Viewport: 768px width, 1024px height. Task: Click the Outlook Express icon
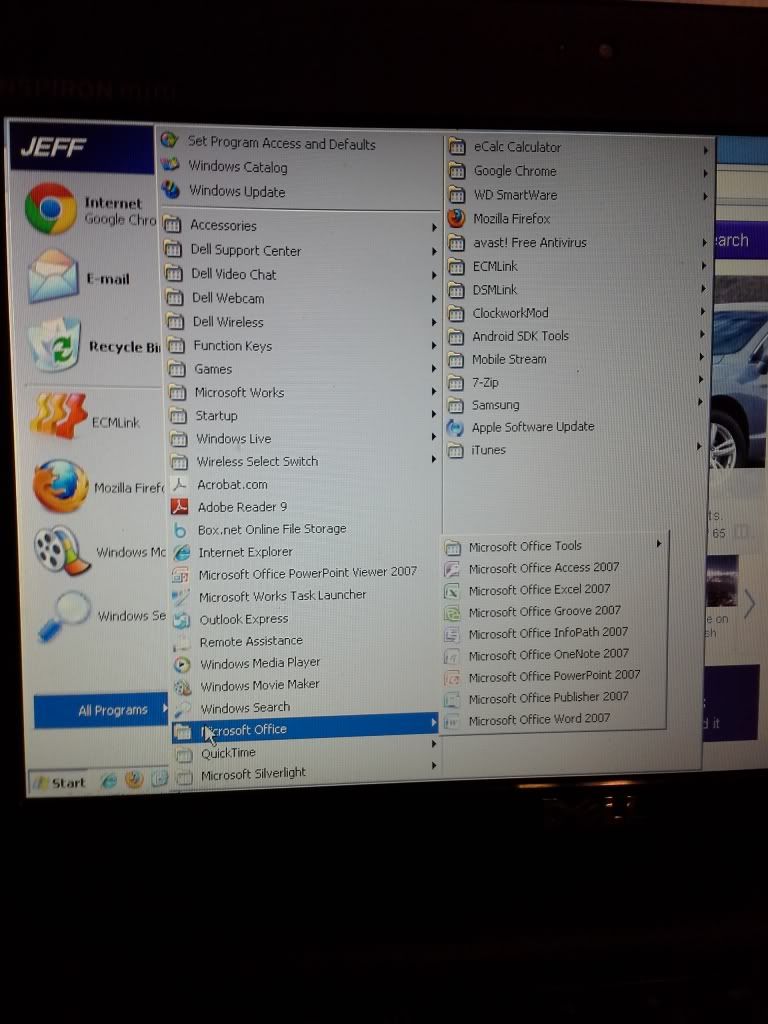[182, 619]
